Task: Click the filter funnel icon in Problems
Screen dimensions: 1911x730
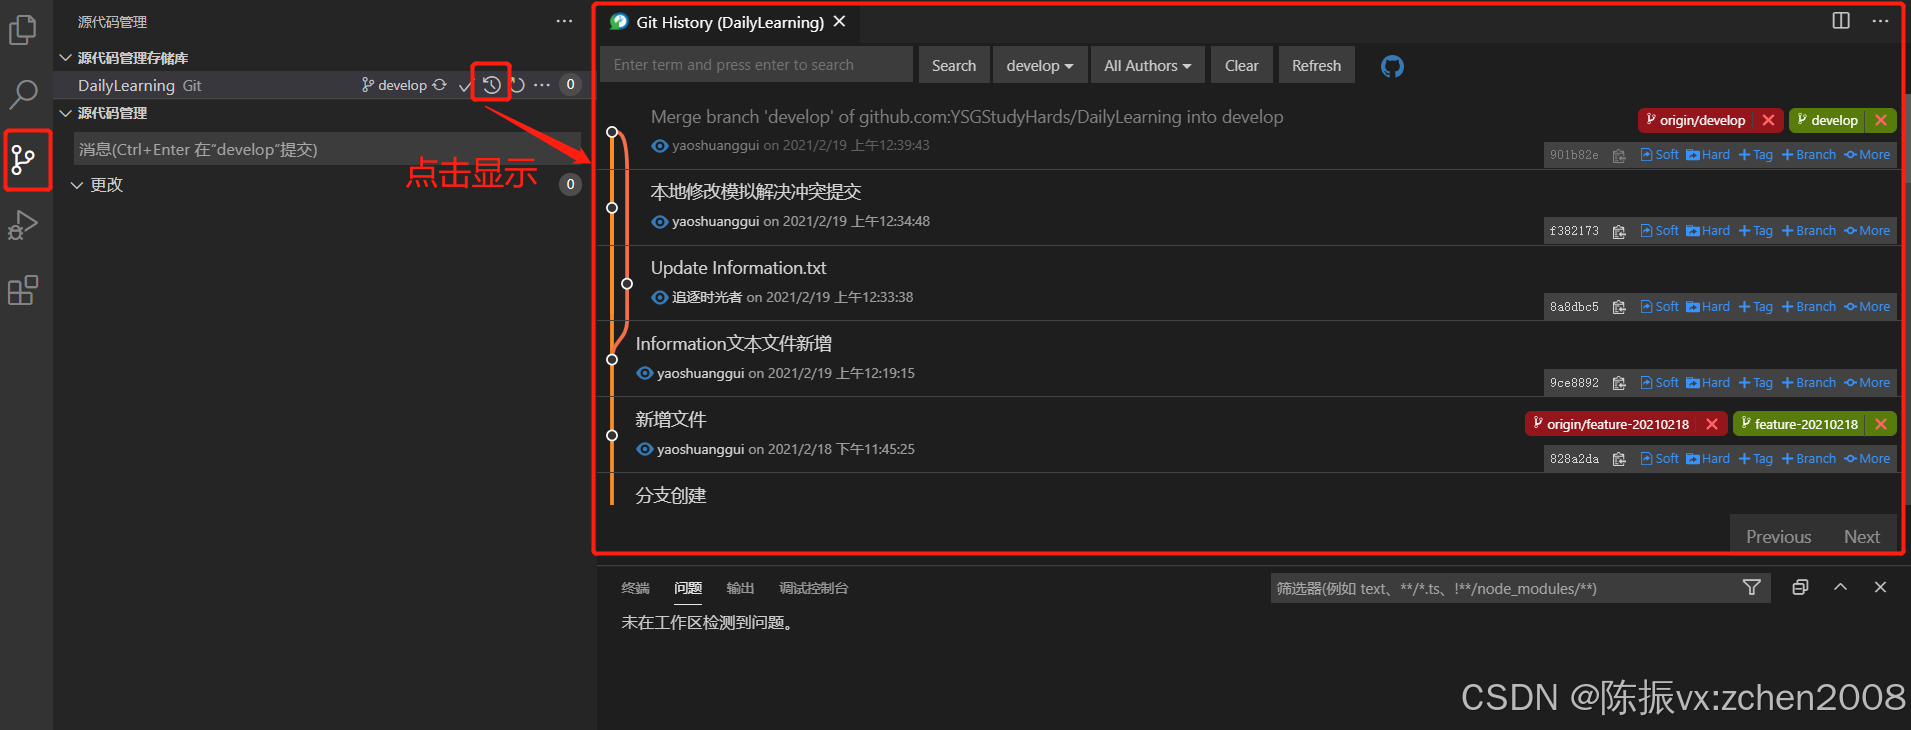Action: [x=1751, y=588]
